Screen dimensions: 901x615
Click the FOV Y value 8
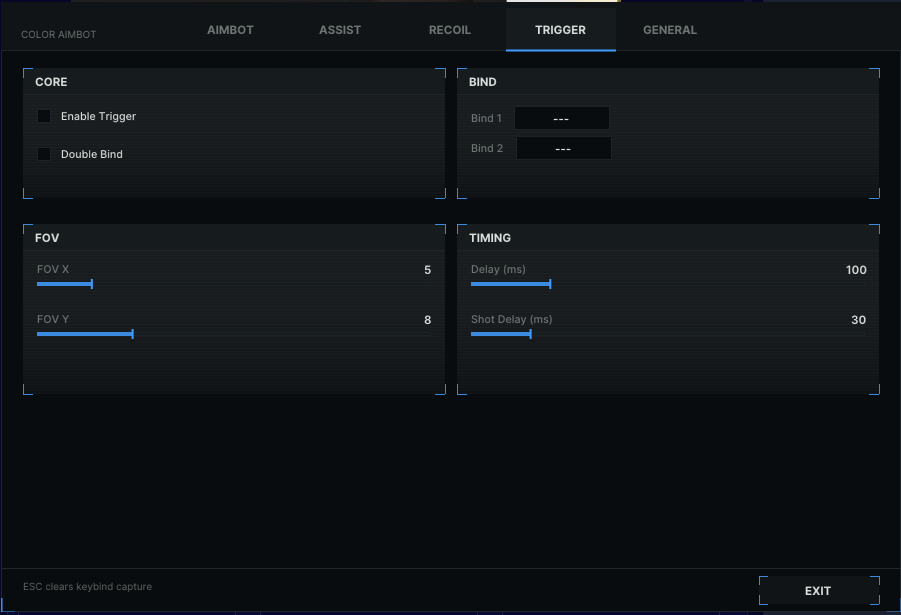coord(428,320)
